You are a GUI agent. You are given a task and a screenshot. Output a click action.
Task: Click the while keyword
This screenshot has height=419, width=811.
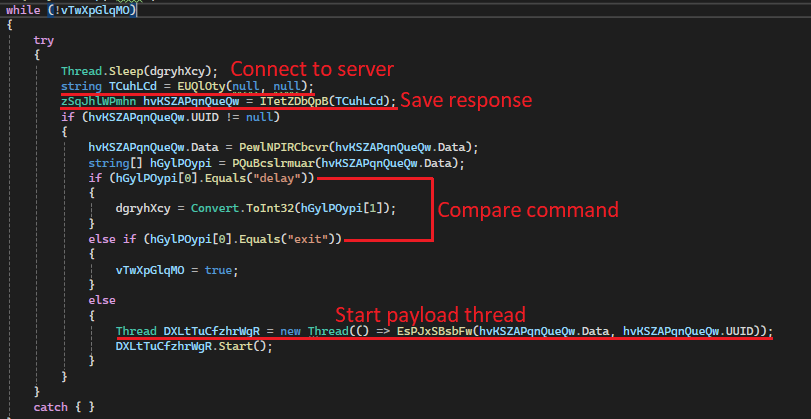pos(23,10)
